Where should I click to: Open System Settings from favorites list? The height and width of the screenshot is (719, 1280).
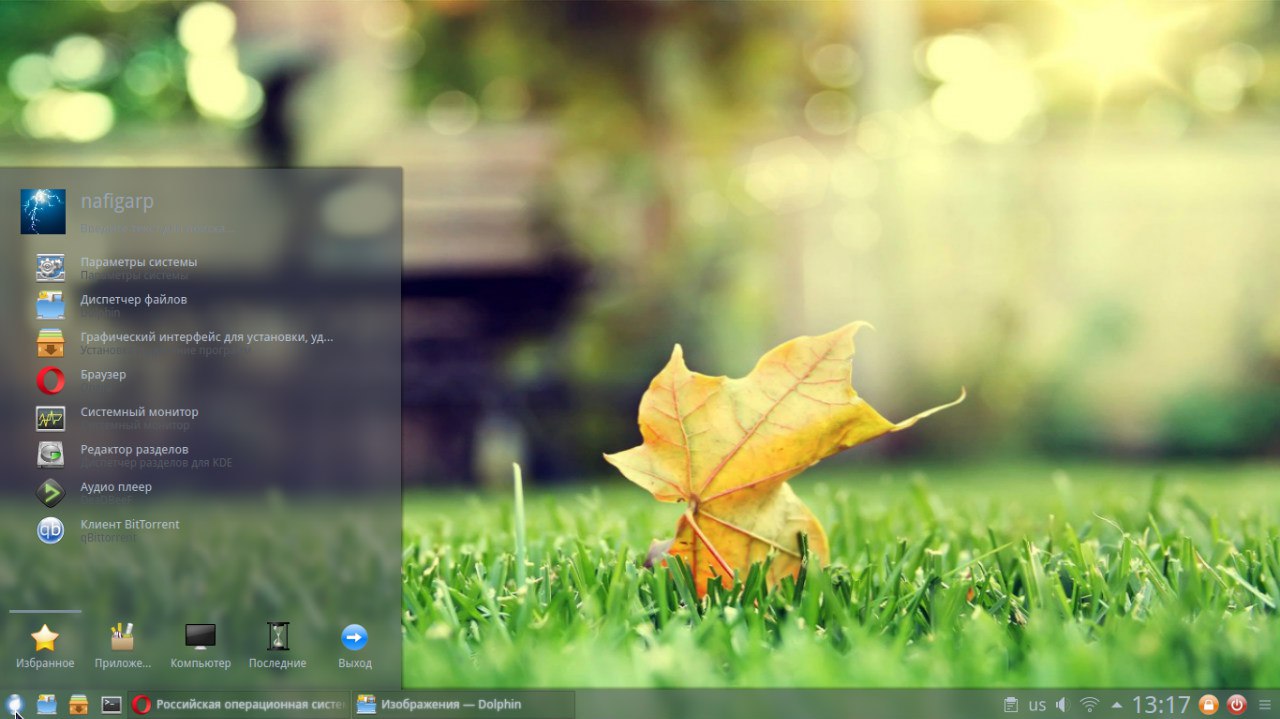click(138, 267)
